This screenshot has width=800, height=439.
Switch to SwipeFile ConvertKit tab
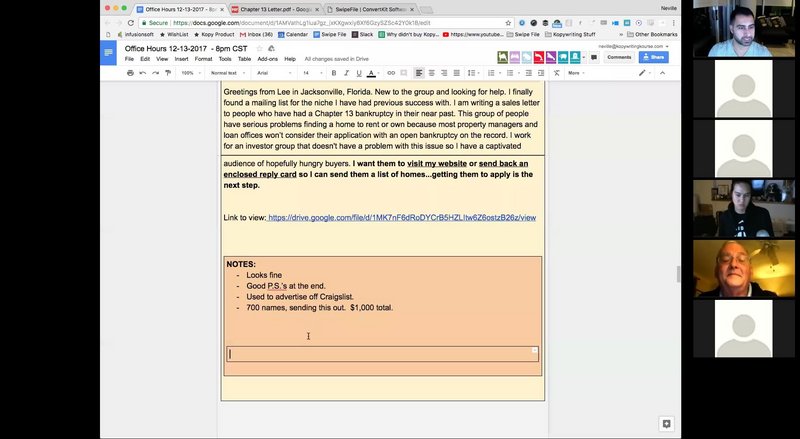[371, 9]
